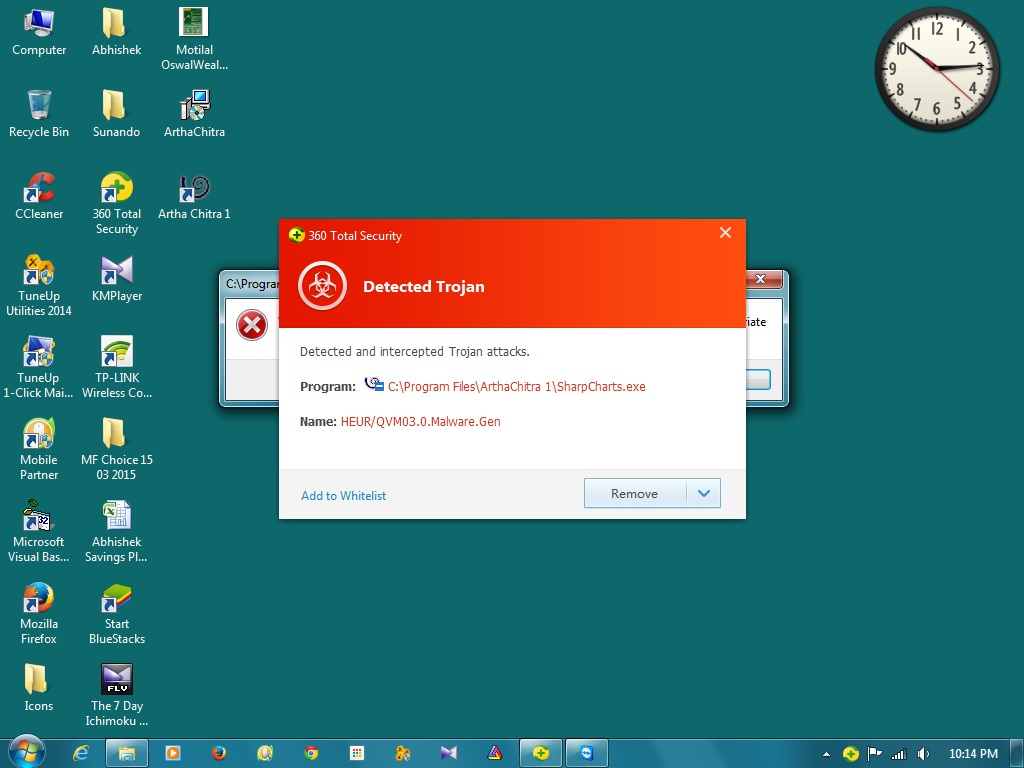The image size is (1024, 768).
Task: Click the network signal tray icon
Action: 899,754
